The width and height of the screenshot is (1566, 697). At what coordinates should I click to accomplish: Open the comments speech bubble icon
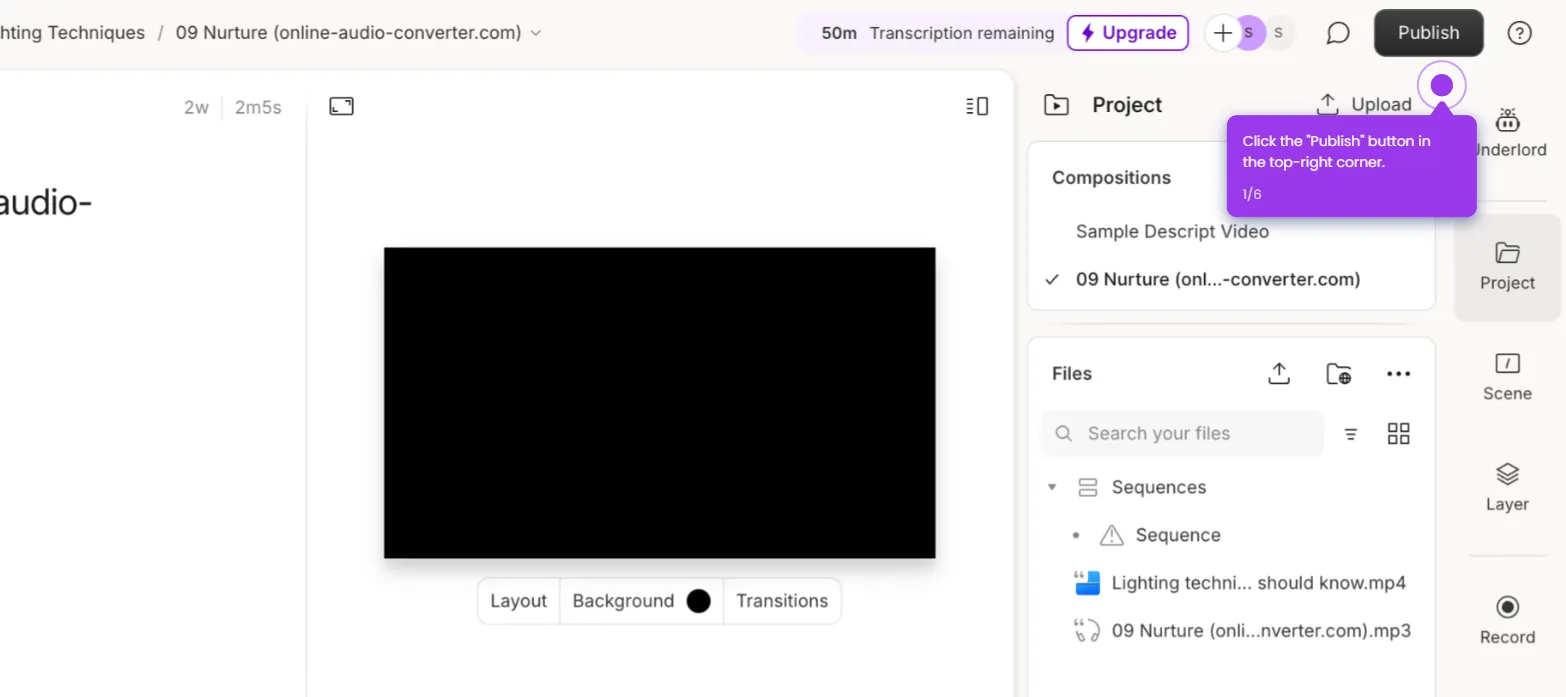[x=1337, y=33]
